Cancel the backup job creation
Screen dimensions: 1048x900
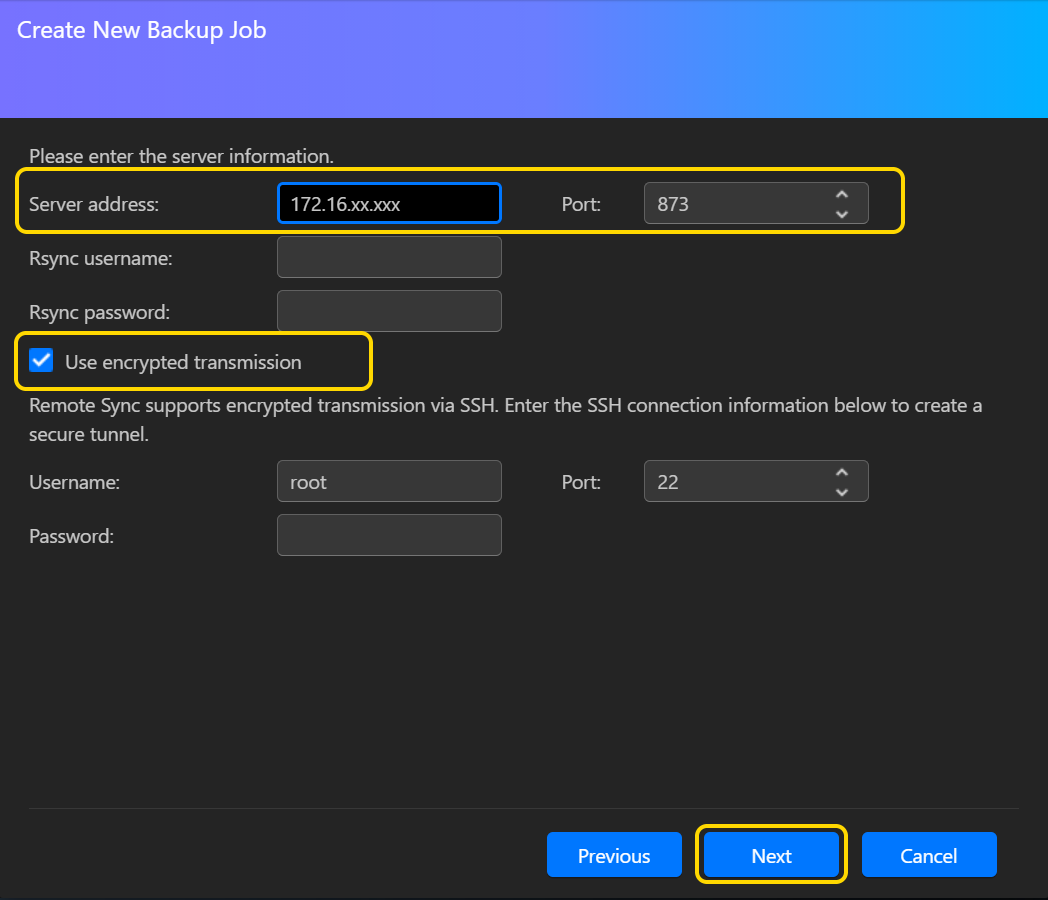[929, 855]
